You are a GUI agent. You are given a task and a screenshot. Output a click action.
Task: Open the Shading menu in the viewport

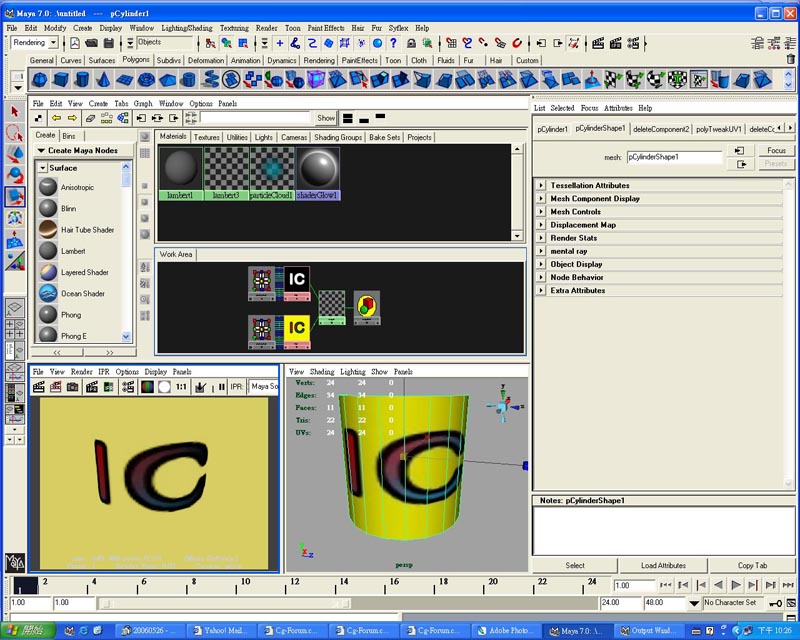click(322, 372)
